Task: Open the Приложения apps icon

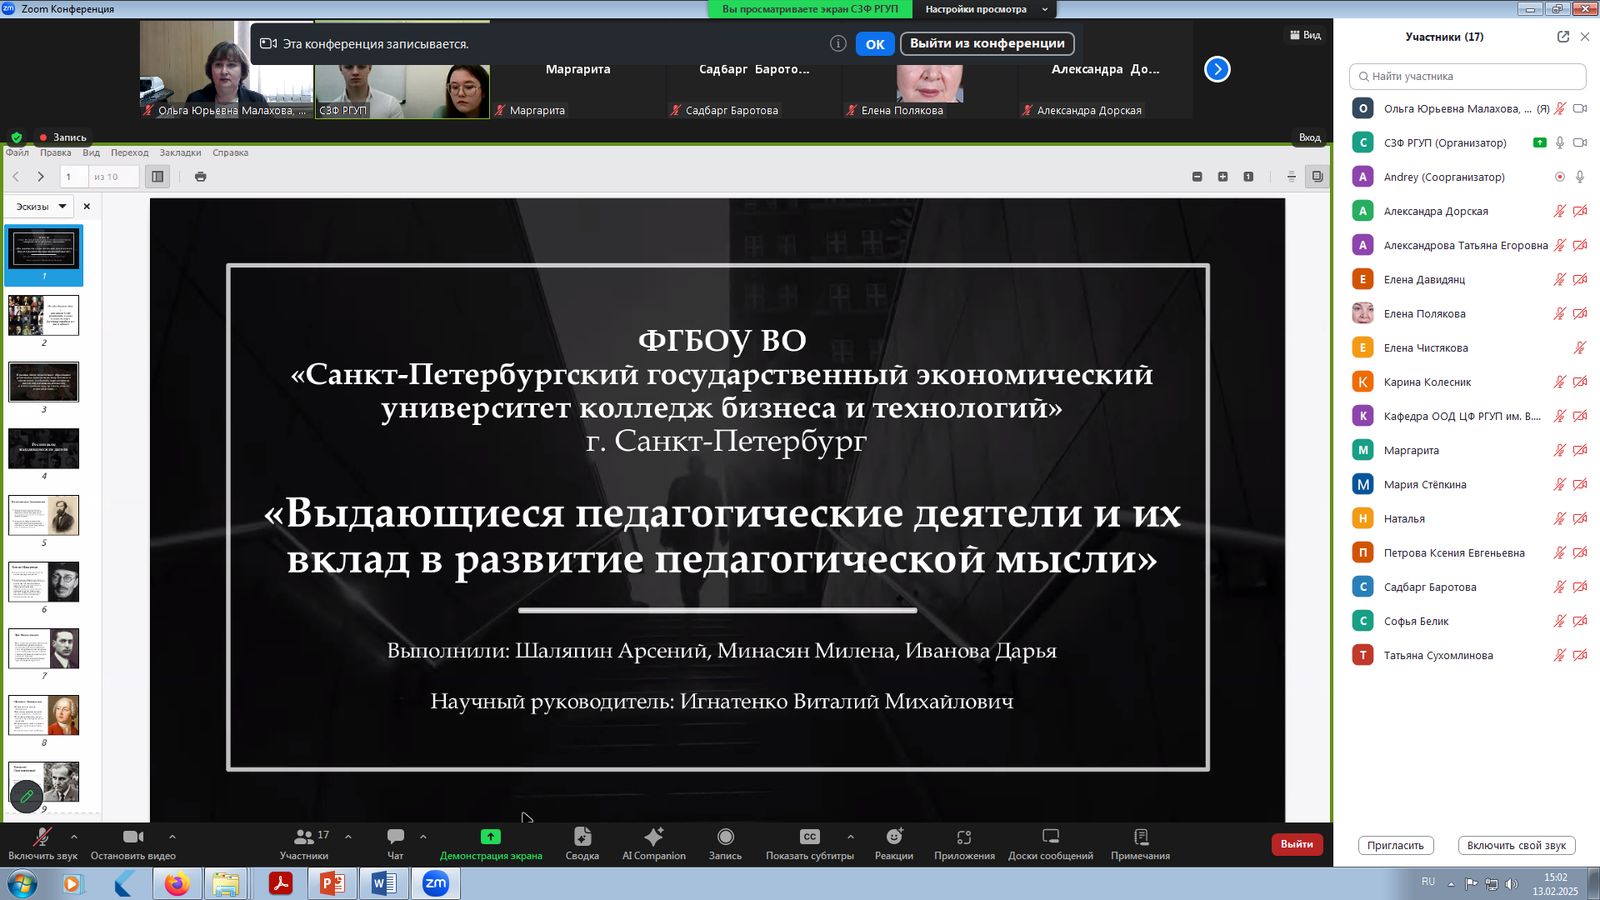Action: pos(964,837)
